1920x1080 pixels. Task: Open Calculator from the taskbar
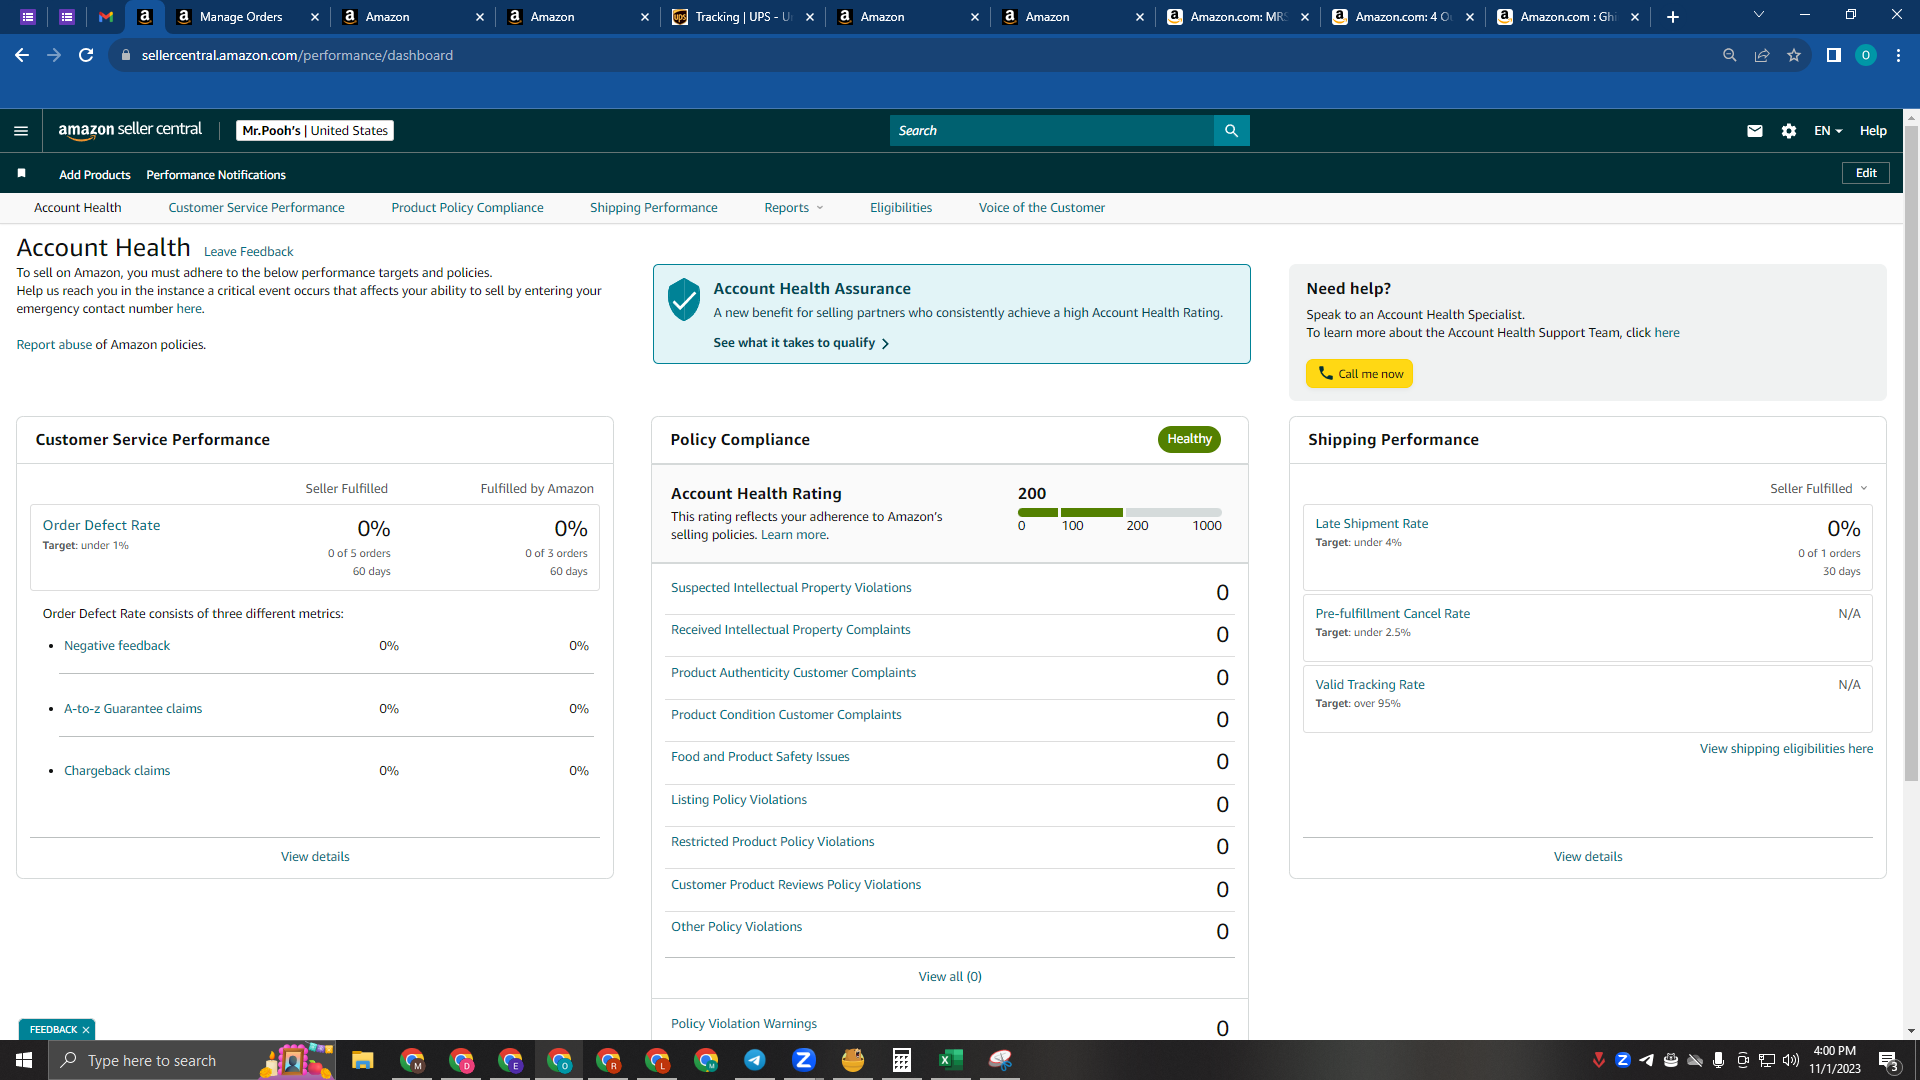pos(902,1060)
